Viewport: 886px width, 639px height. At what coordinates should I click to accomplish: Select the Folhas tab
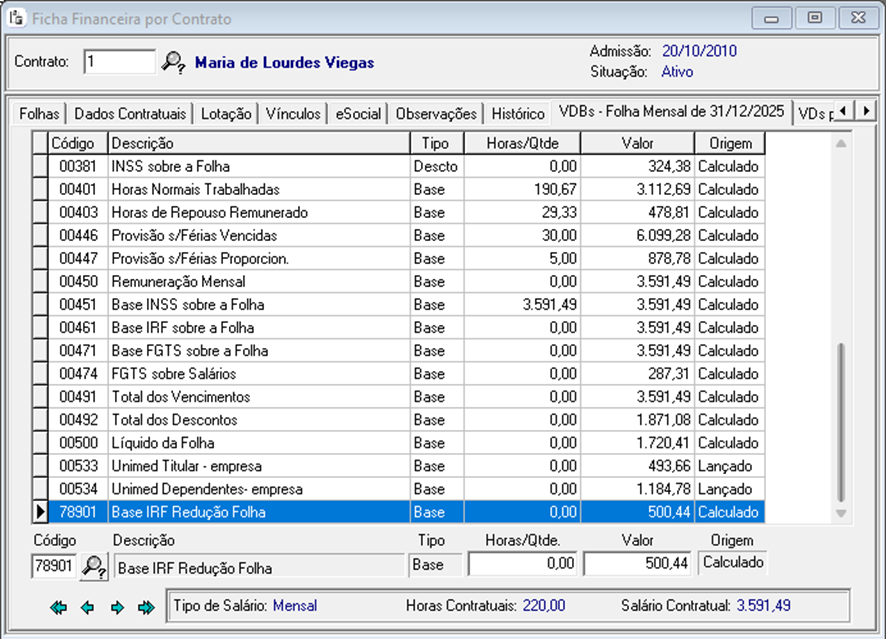pyautogui.click(x=40, y=114)
